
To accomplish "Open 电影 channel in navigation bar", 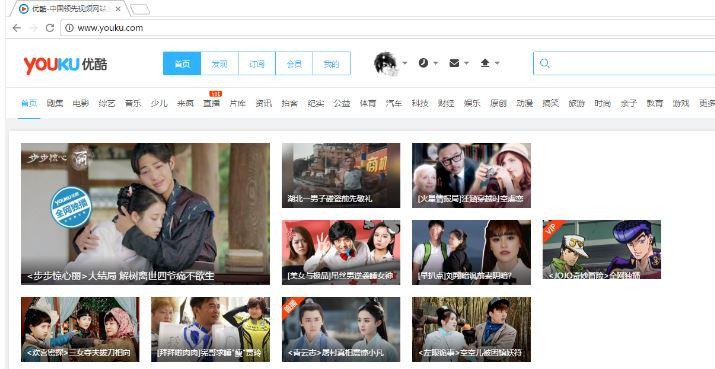I will pyautogui.click(x=81, y=104).
